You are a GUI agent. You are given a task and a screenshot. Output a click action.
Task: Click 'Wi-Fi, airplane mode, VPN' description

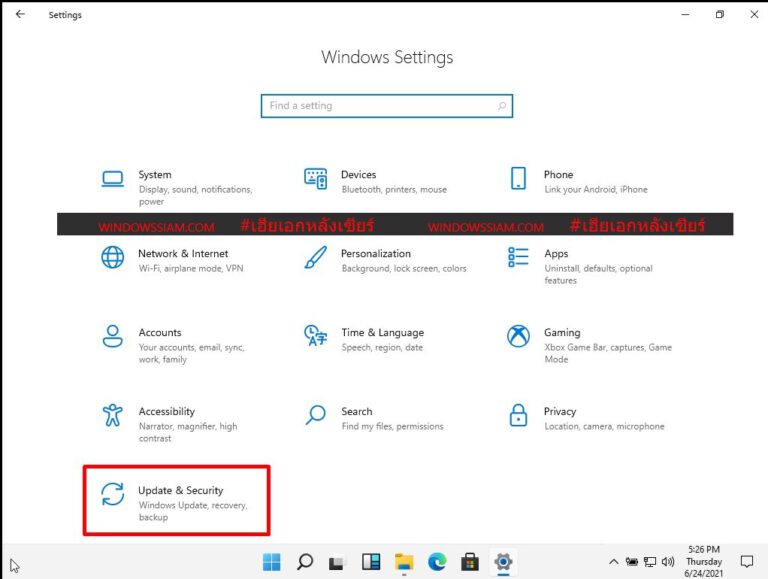tap(191, 268)
